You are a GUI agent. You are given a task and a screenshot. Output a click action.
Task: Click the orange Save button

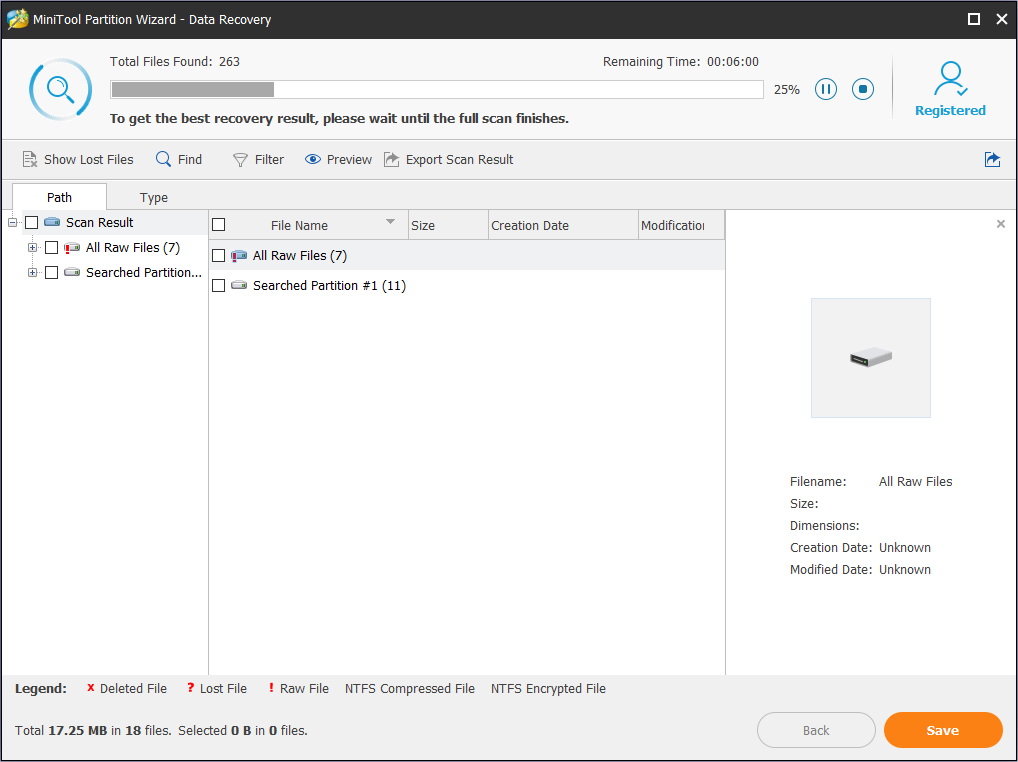pos(943,730)
